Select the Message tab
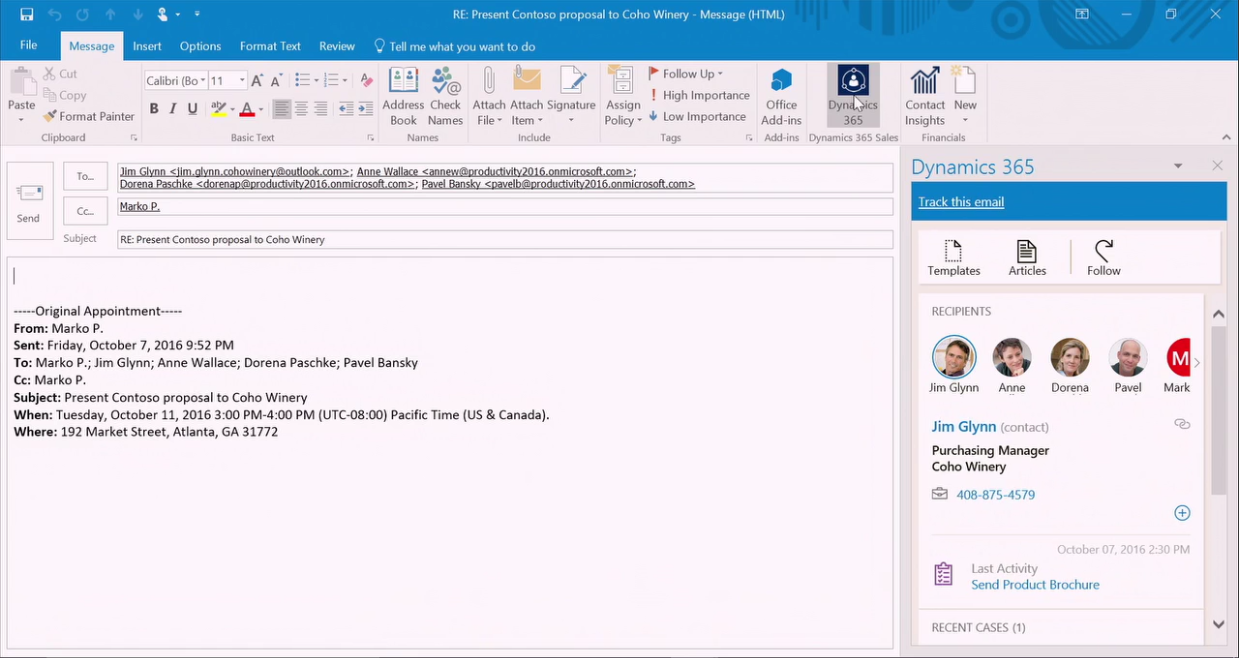This screenshot has width=1239, height=658. point(91,46)
